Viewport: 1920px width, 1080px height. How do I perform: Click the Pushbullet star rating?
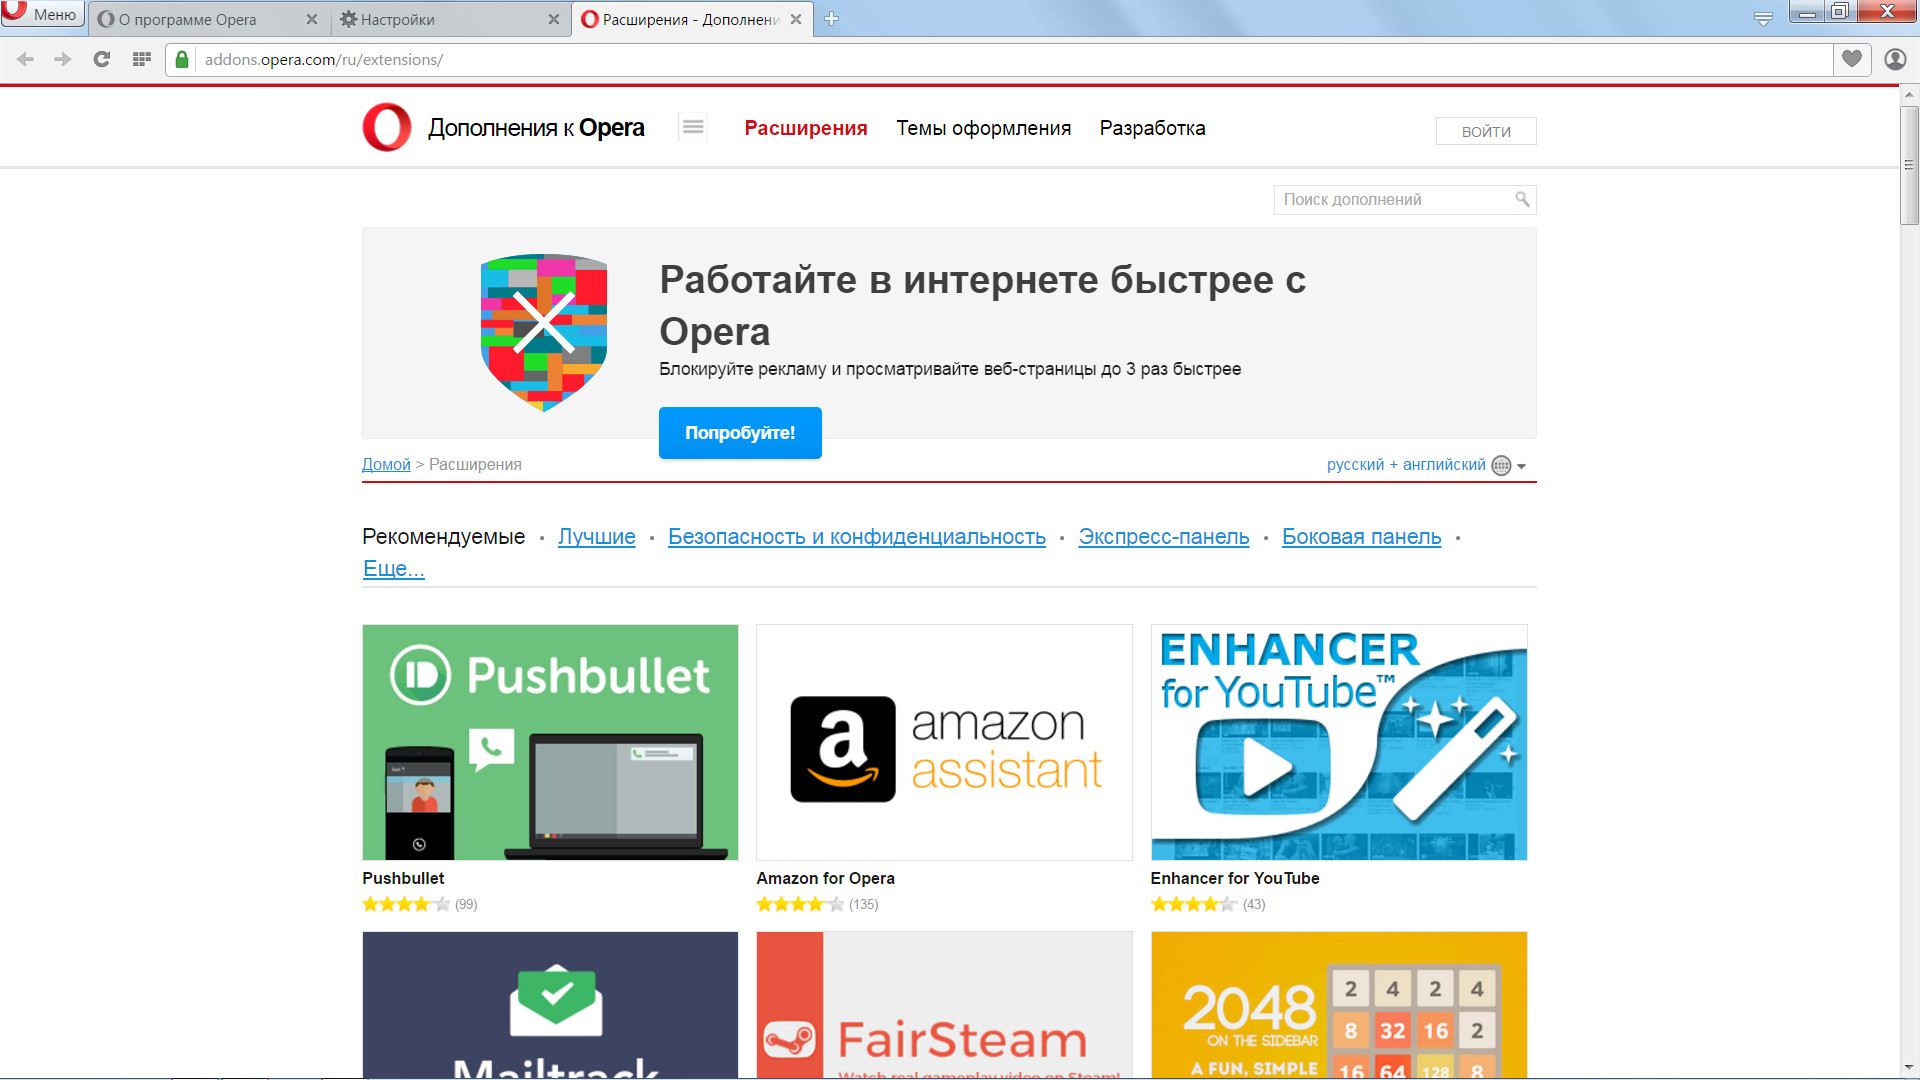pos(406,905)
